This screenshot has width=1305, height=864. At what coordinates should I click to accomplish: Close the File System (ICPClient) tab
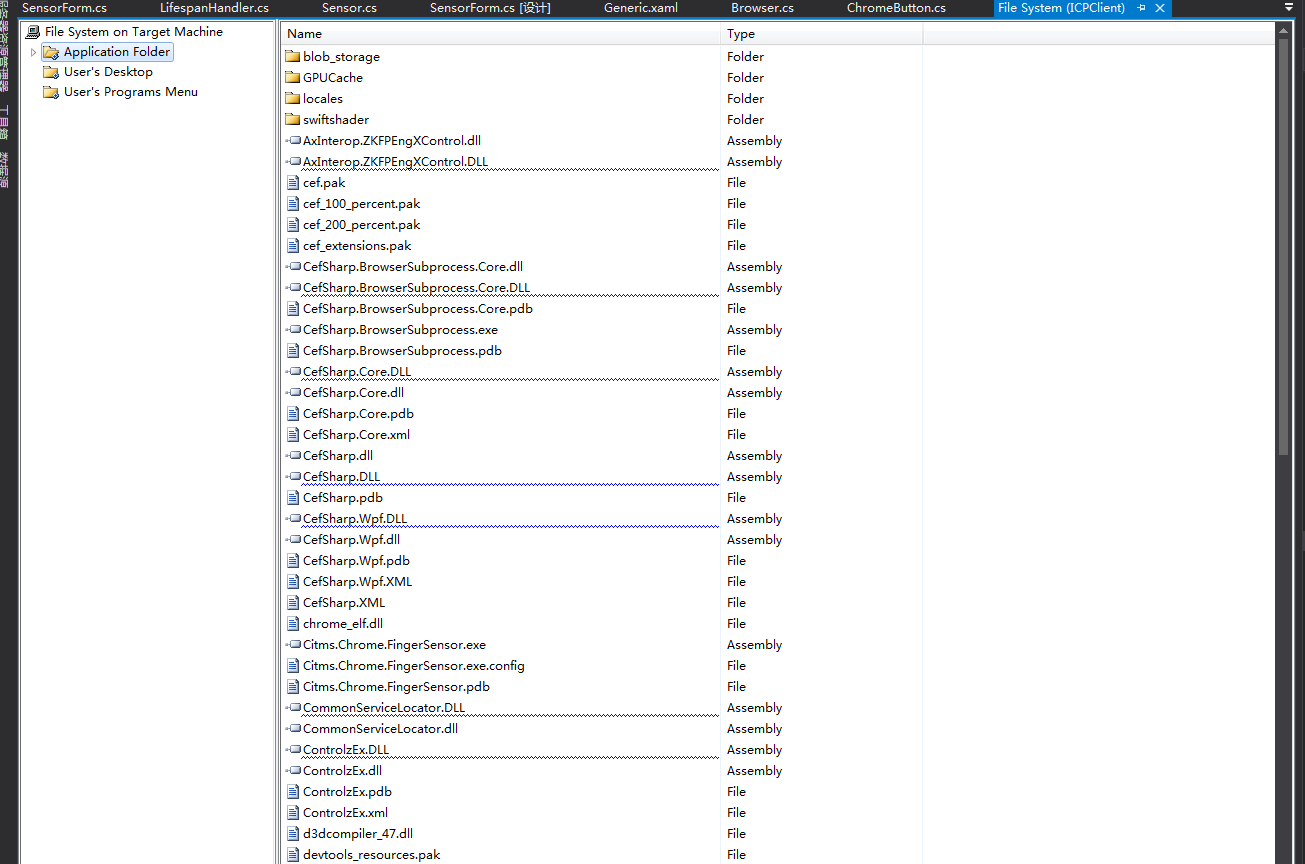click(1160, 8)
